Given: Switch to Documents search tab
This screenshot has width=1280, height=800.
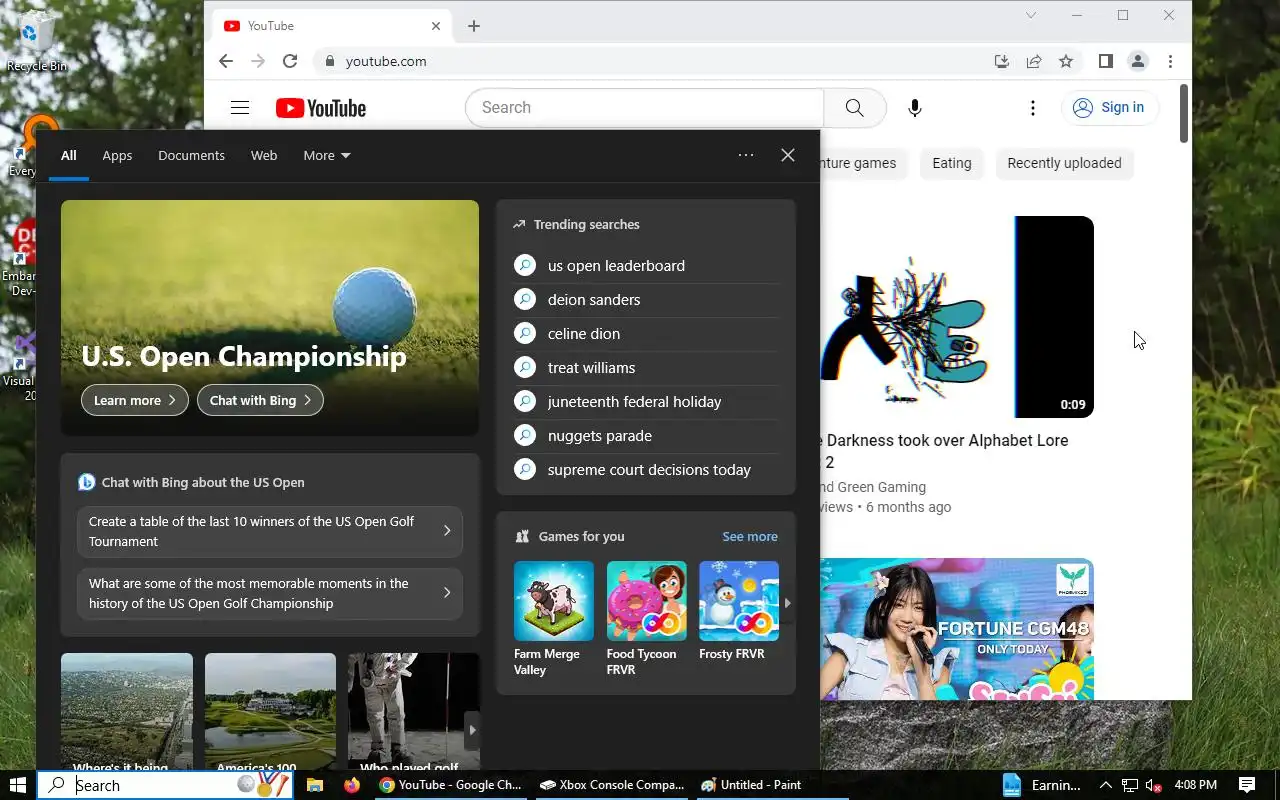Looking at the screenshot, I should coord(191,155).
